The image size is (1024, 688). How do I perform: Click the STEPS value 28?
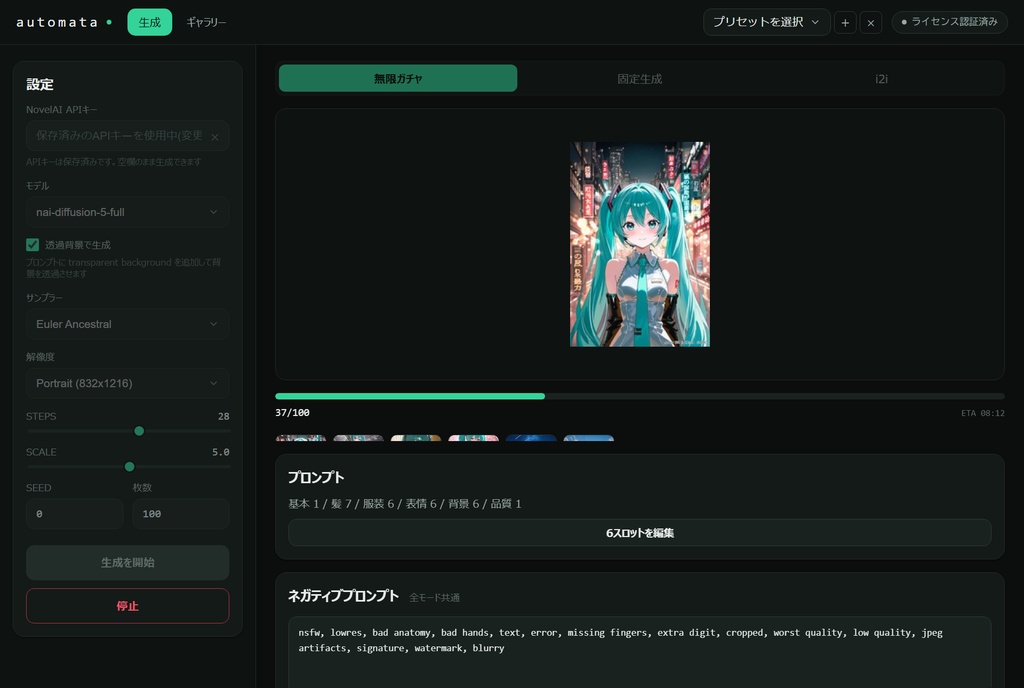click(223, 416)
